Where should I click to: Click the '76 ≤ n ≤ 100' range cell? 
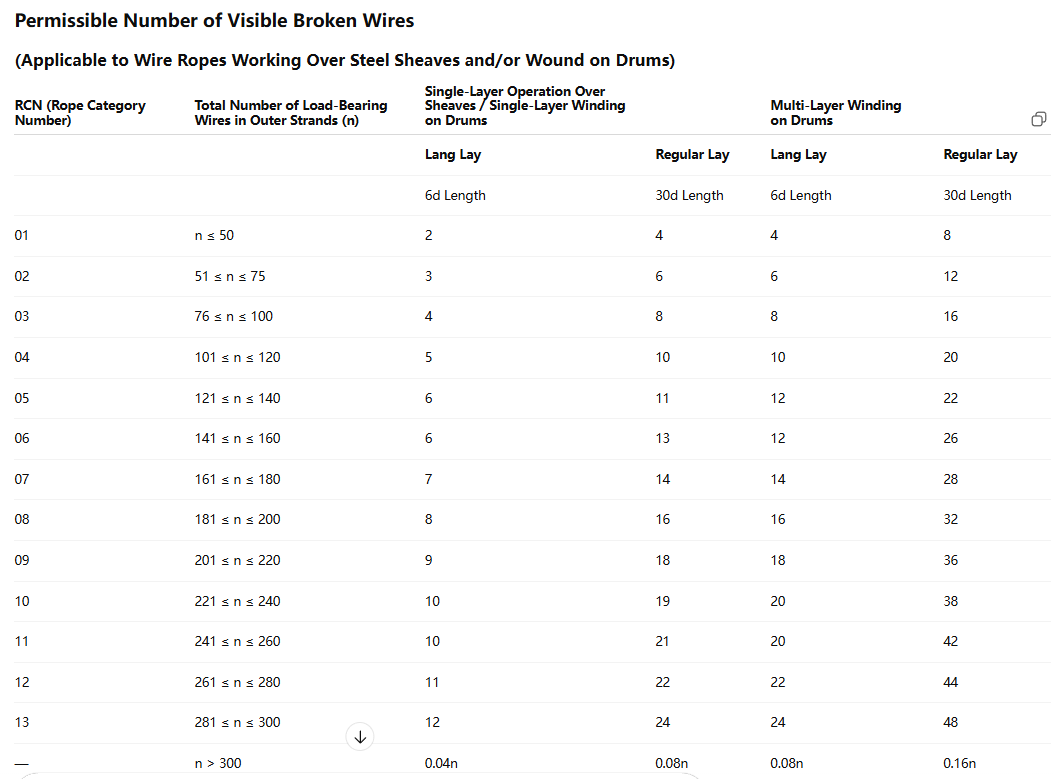point(234,316)
